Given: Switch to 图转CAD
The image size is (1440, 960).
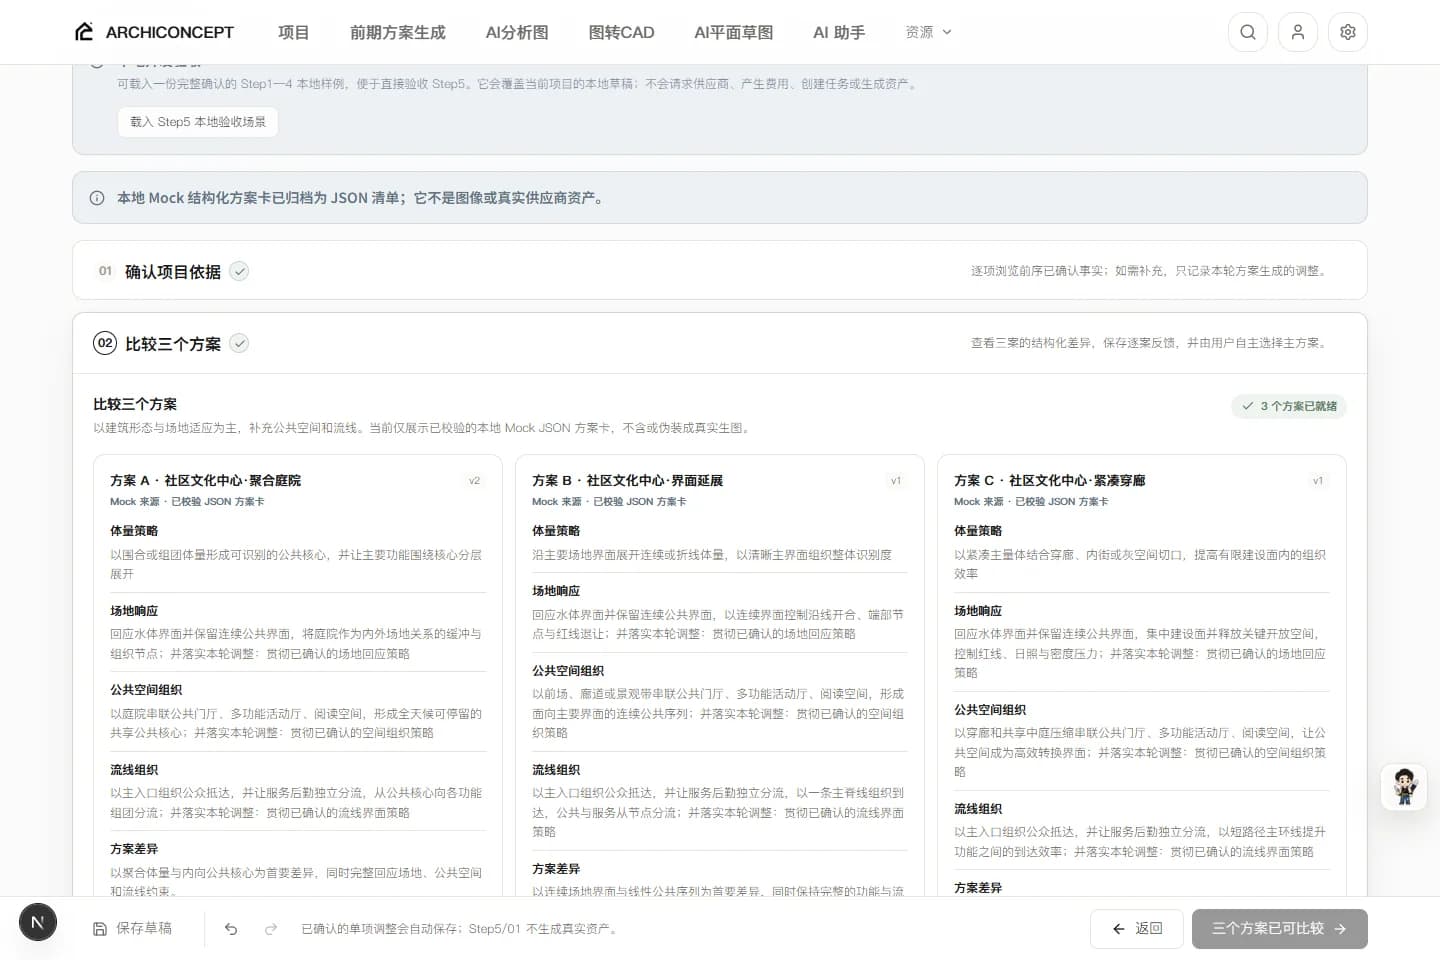Looking at the screenshot, I should [x=621, y=32].
